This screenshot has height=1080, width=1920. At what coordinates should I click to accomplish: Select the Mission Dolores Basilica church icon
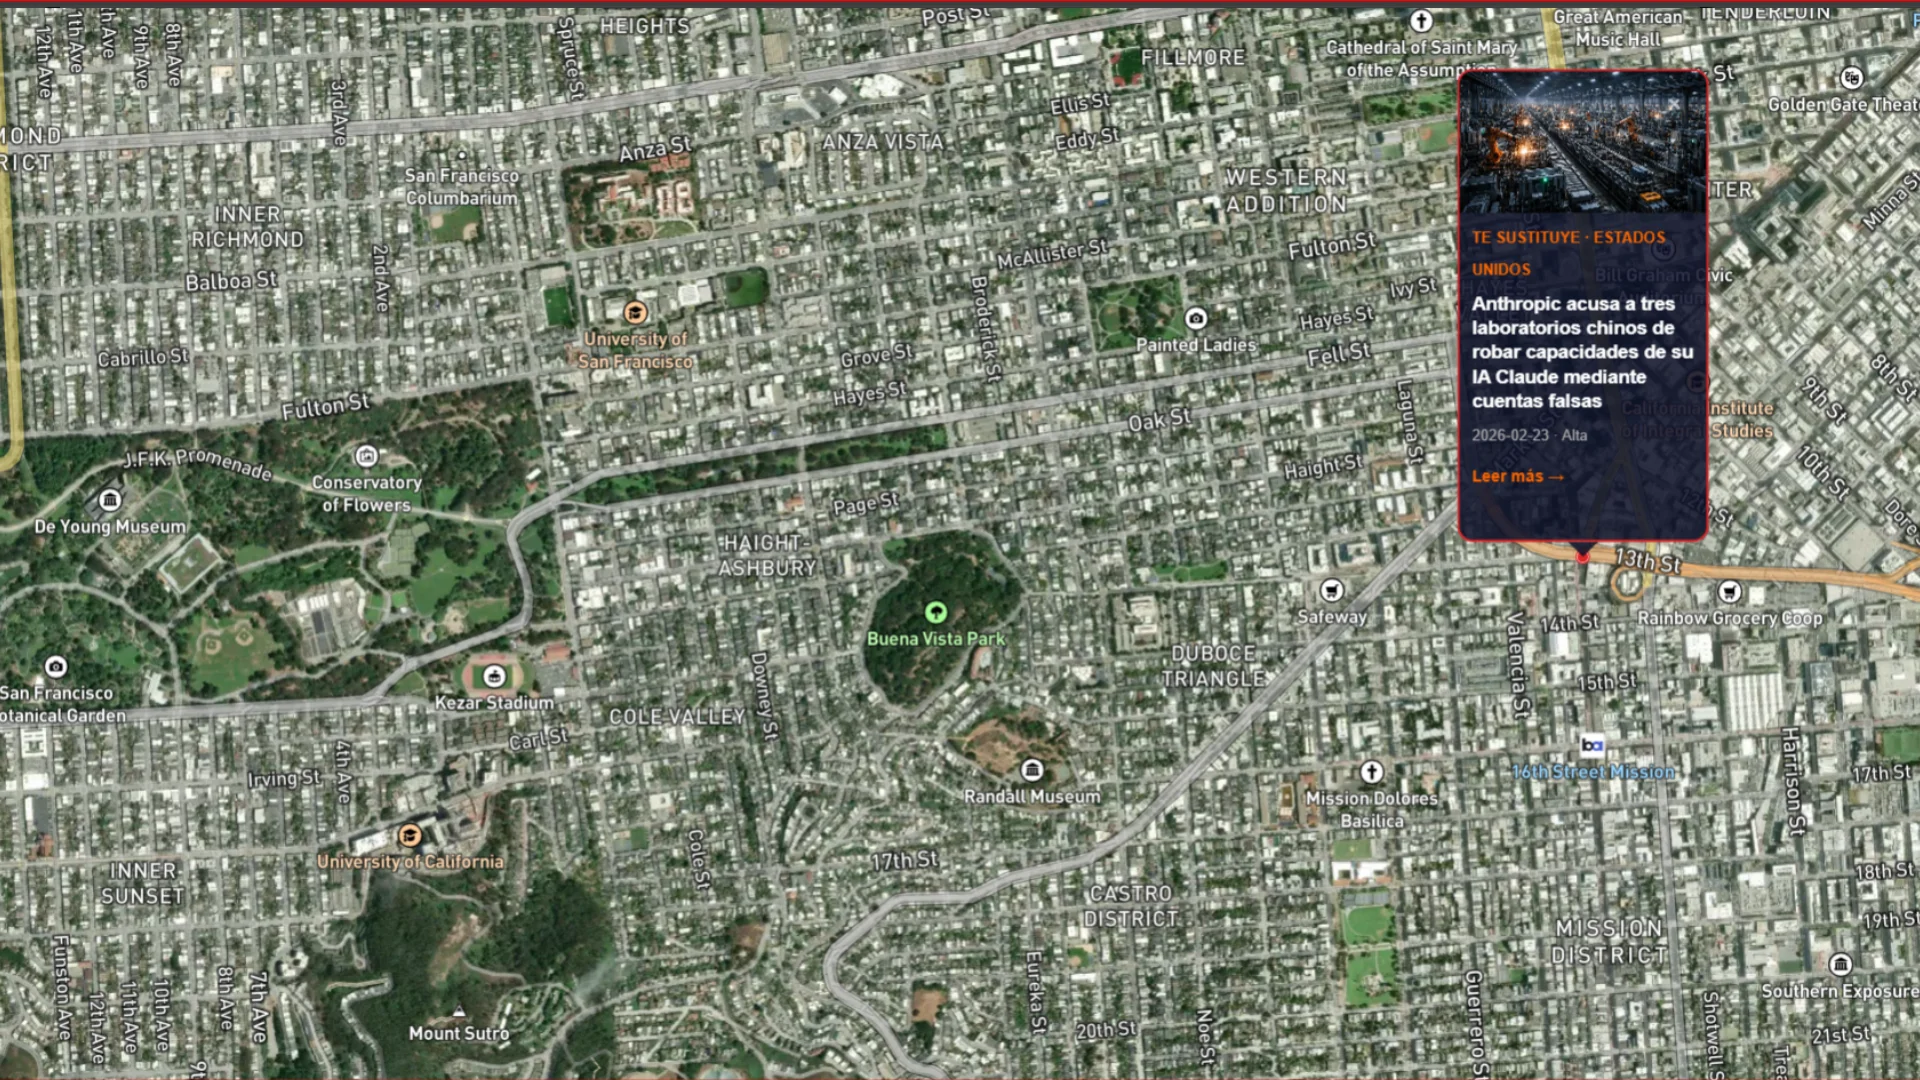click(x=1371, y=772)
